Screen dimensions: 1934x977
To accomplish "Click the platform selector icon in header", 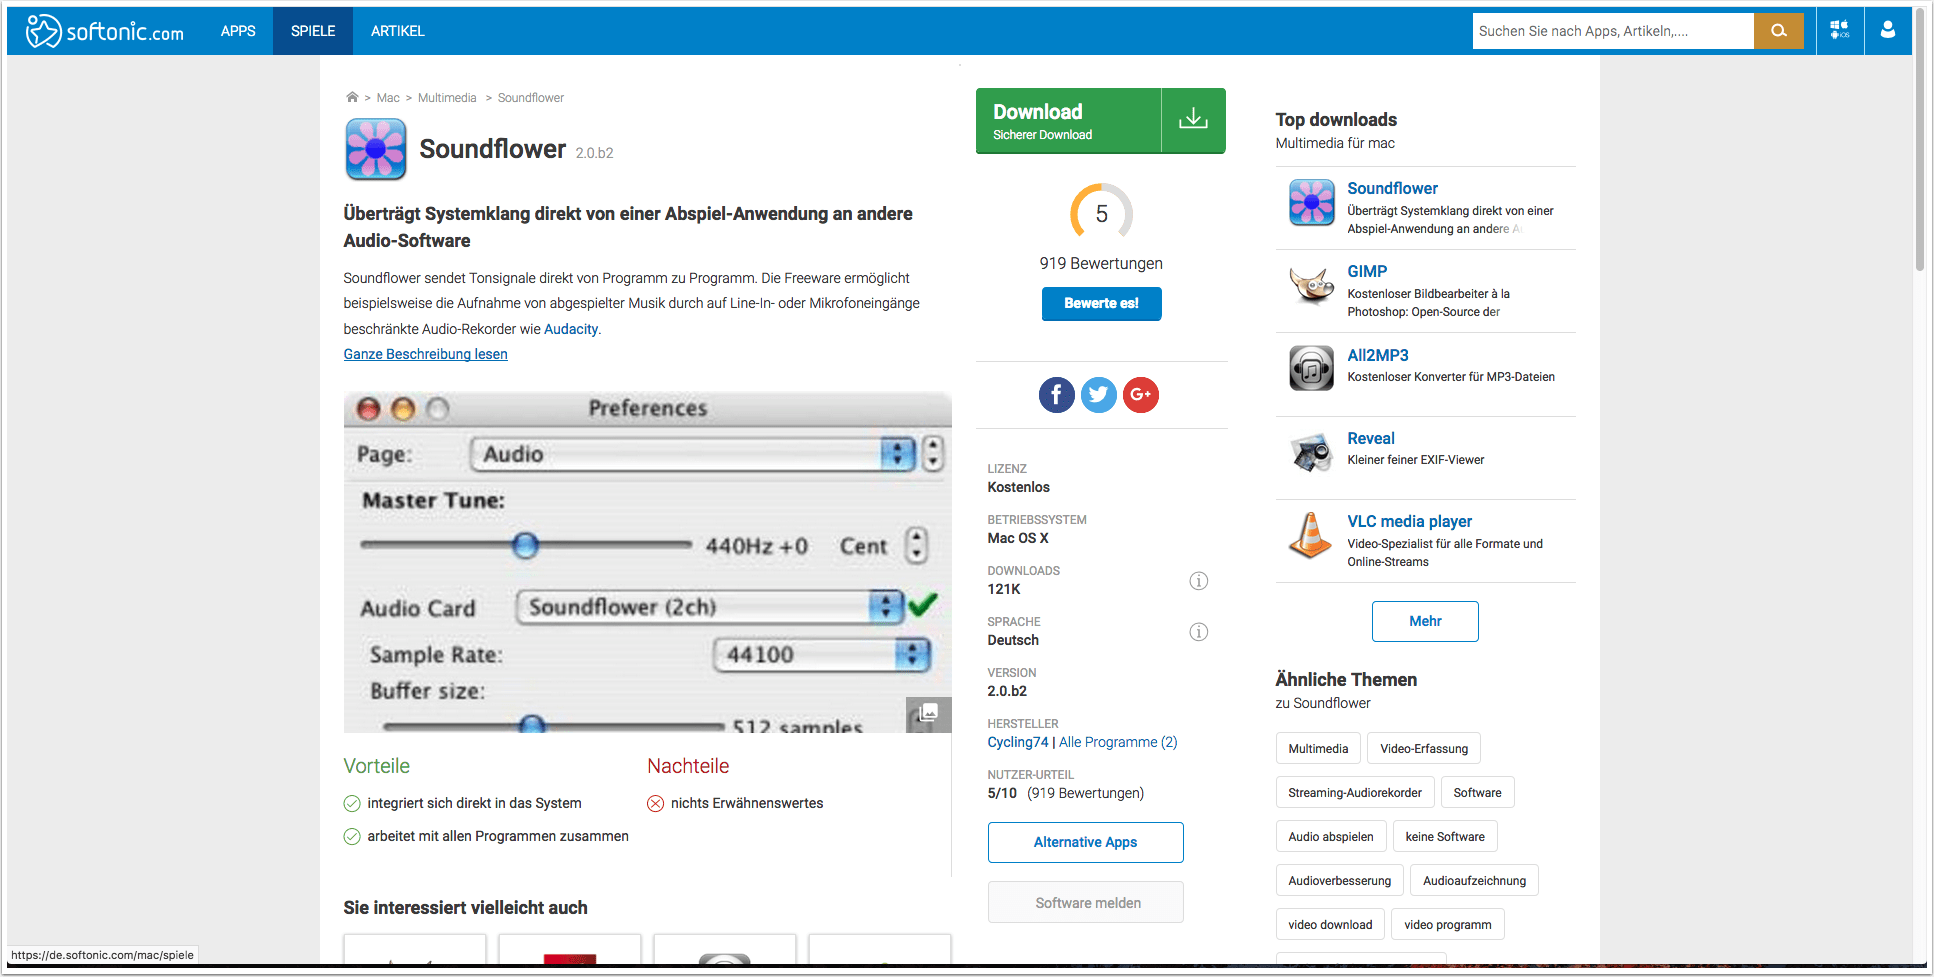I will tap(1839, 31).
